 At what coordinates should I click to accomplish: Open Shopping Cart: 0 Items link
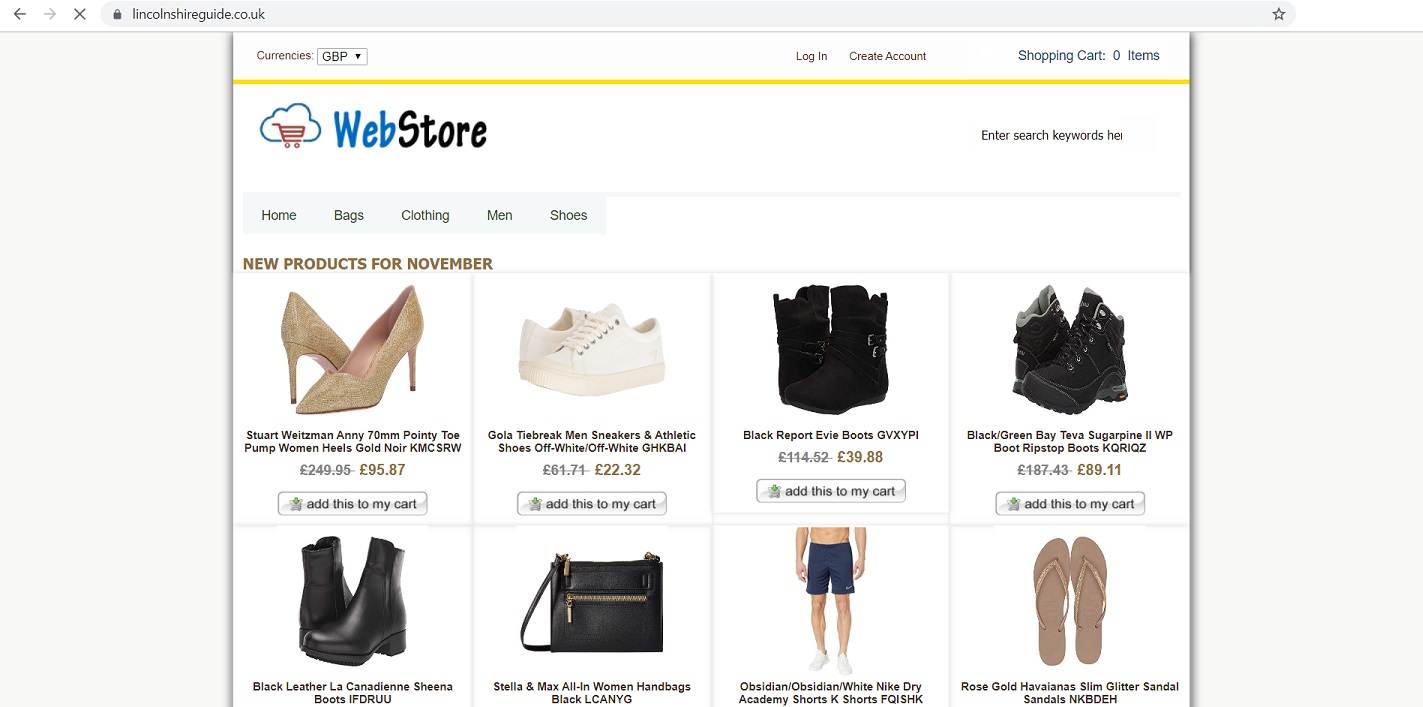(1088, 56)
